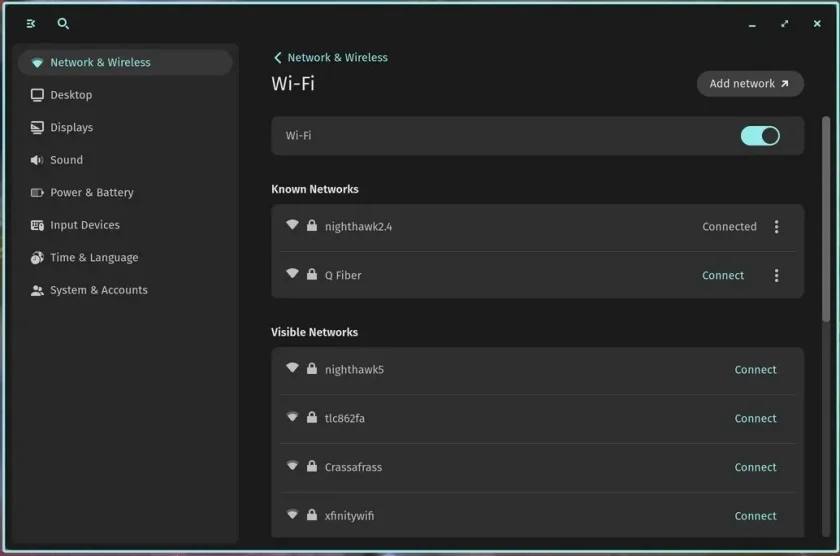Open three-dot menu for Q Fiber

(776, 275)
